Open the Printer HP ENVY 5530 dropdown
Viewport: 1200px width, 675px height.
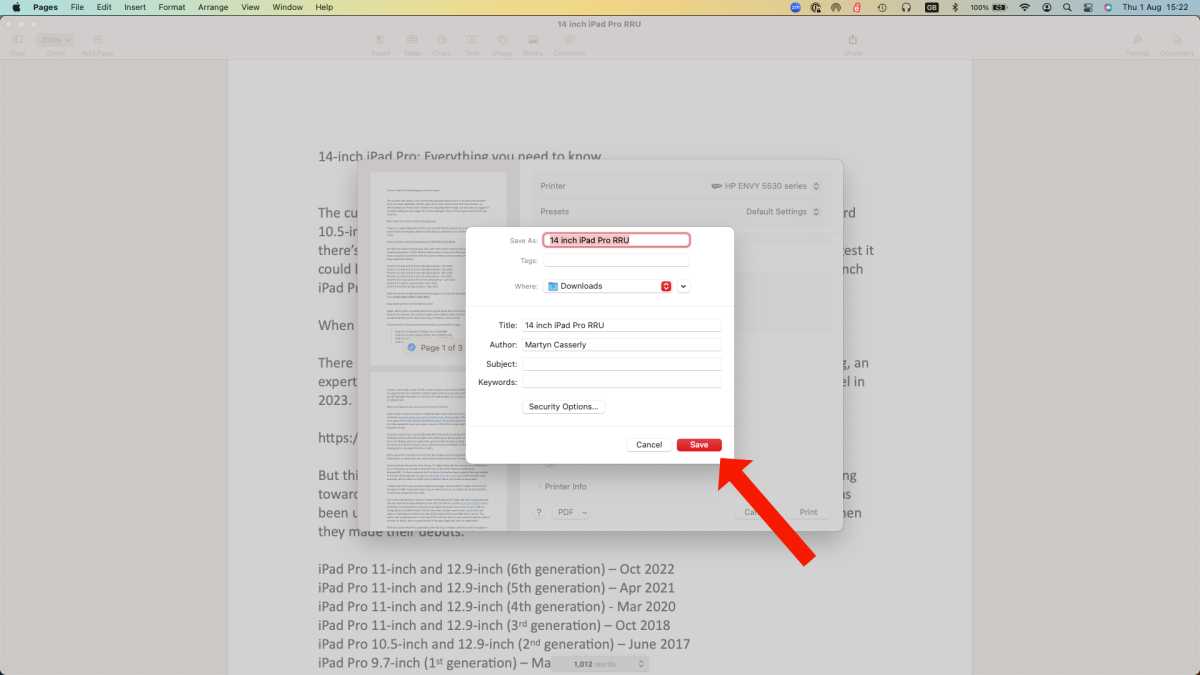pos(765,186)
